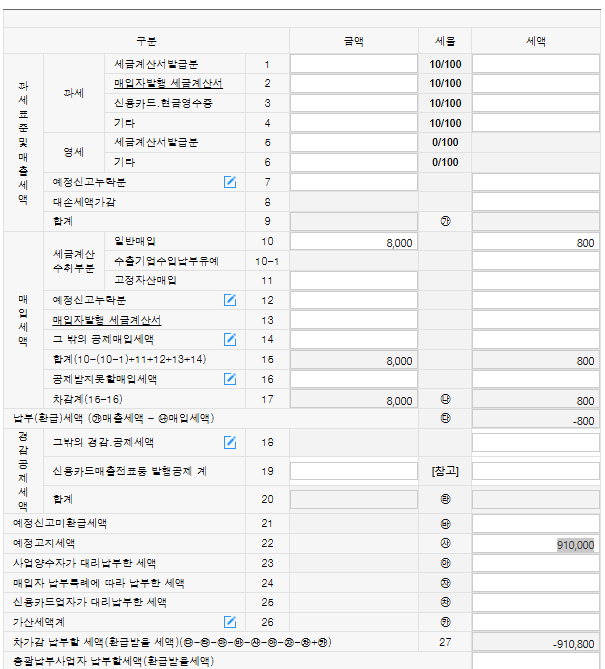Click 세액 field for 신용카드.현금영수증 row 3

pyautogui.click(x=535, y=103)
